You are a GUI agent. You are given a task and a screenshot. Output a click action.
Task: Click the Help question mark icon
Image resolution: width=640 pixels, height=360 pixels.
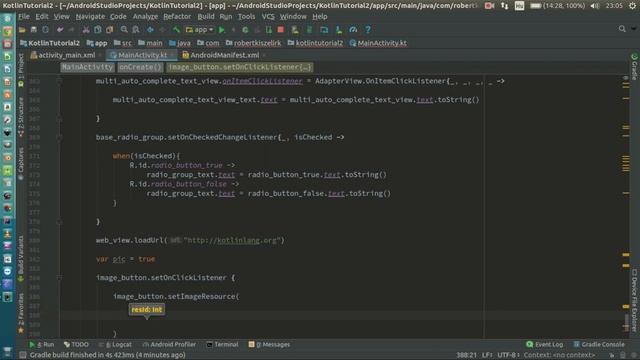point(368,30)
